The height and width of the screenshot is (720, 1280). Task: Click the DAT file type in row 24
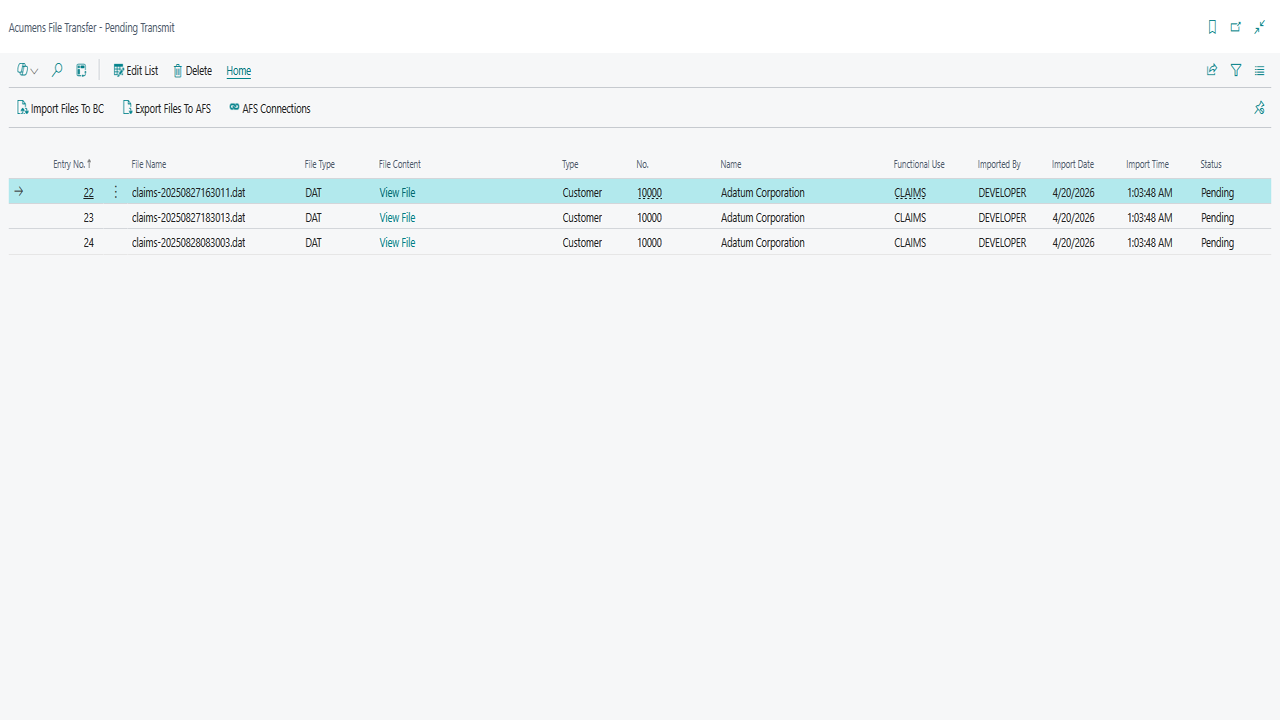[x=314, y=243]
